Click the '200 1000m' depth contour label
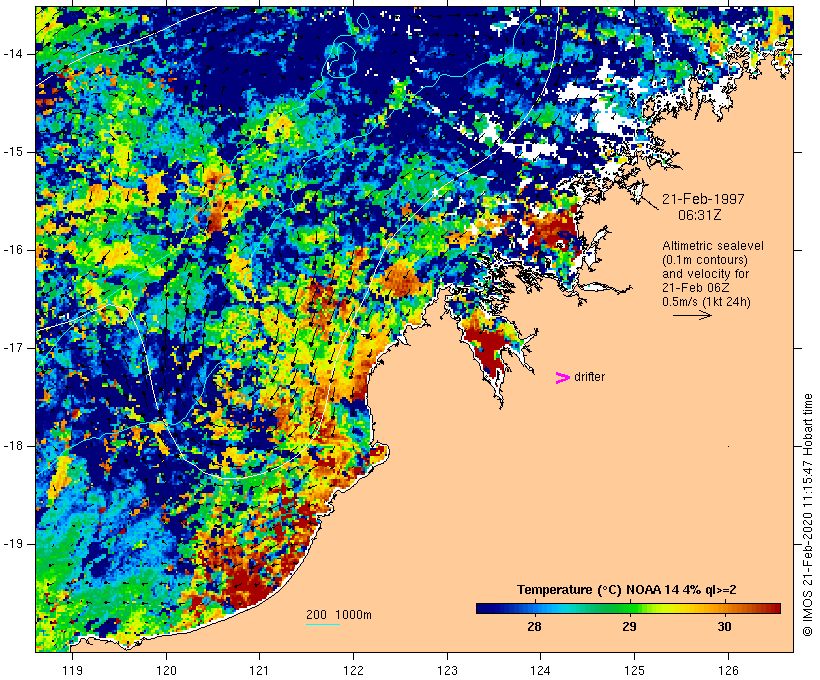 tap(339, 615)
